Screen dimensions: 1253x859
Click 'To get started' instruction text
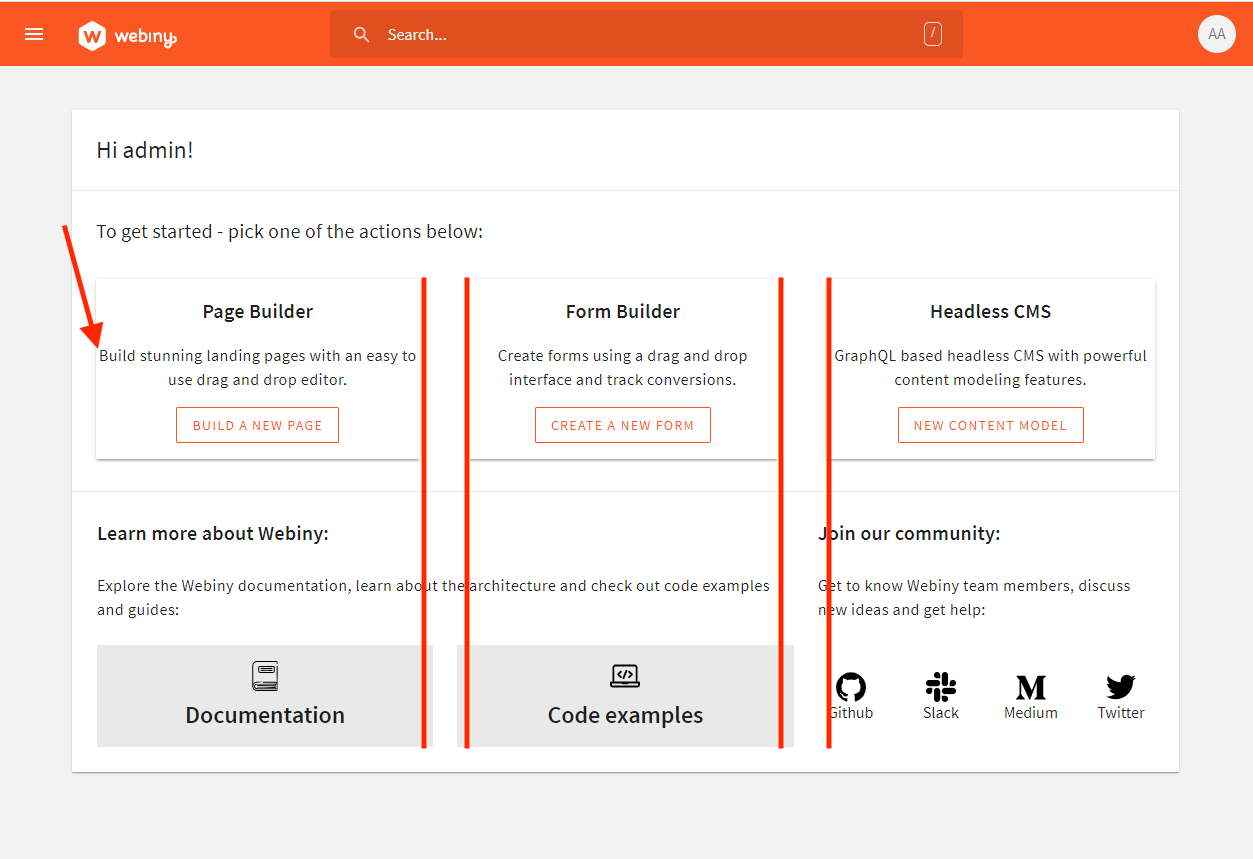pos(290,232)
